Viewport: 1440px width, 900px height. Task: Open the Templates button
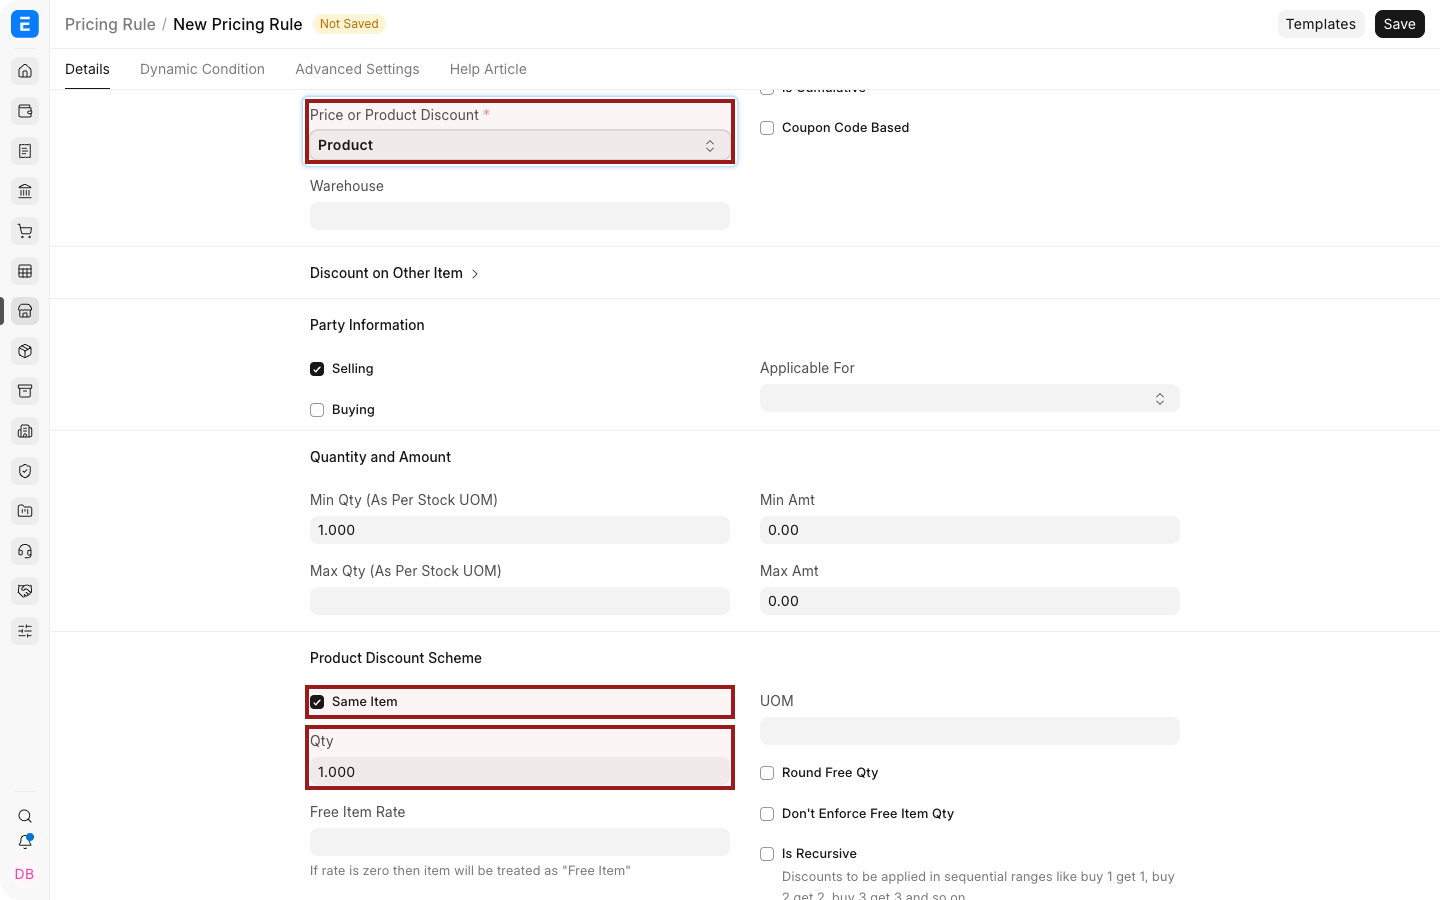click(1320, 24)
